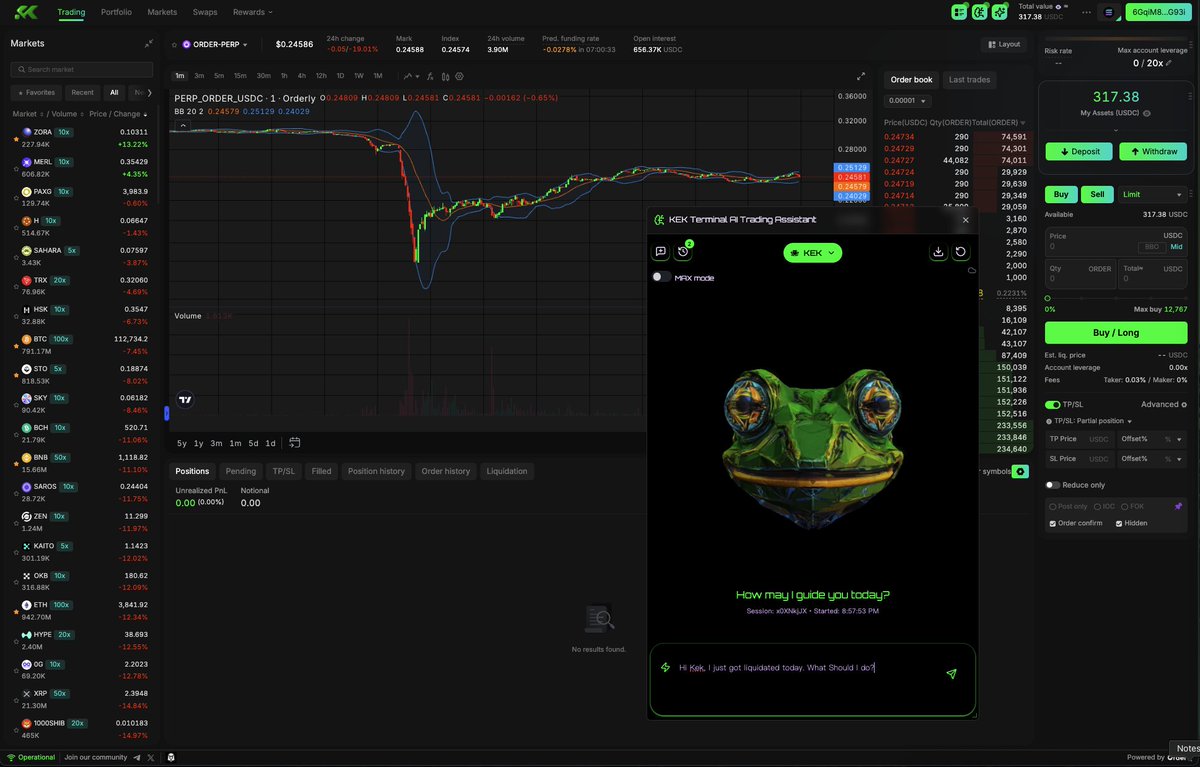The width and height of the screenshot is (1200, 767).
Task: Select the Liquidation tab
Action: point(507,471)
